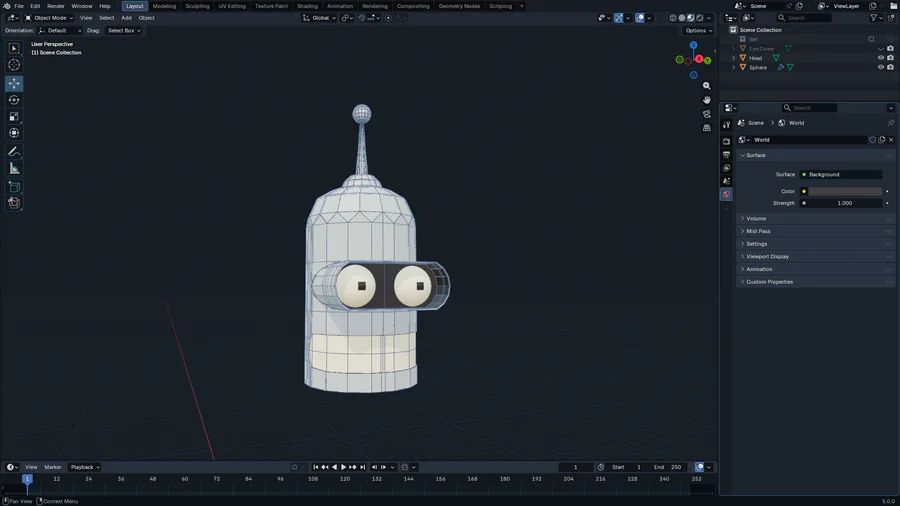Open the Global transform orientation dropdown
Image resolution: width=900 pixels, height=506 pixels.
click(x=320, y=18)
